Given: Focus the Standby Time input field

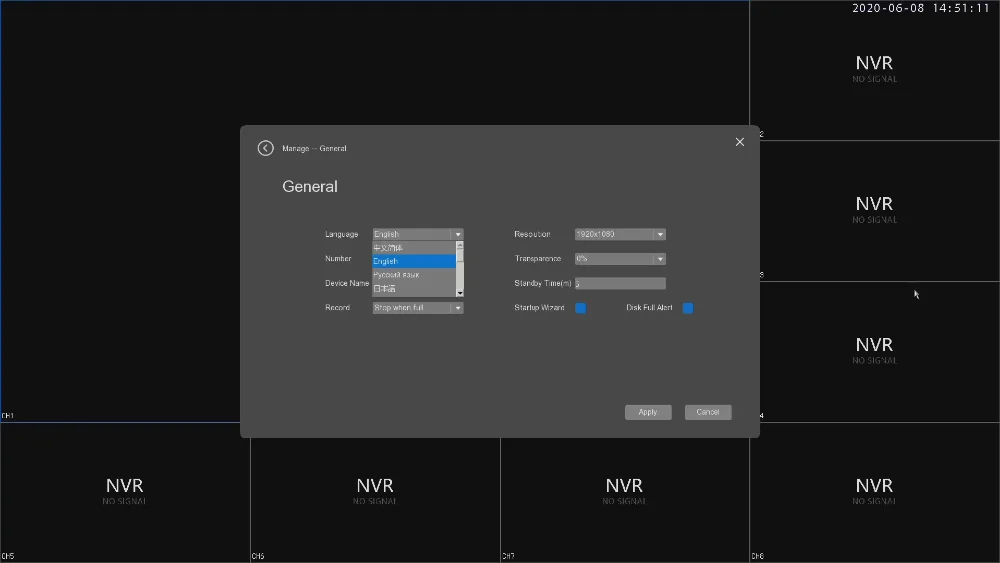Looking at the screenshot, I should click(x=620, y=283).
